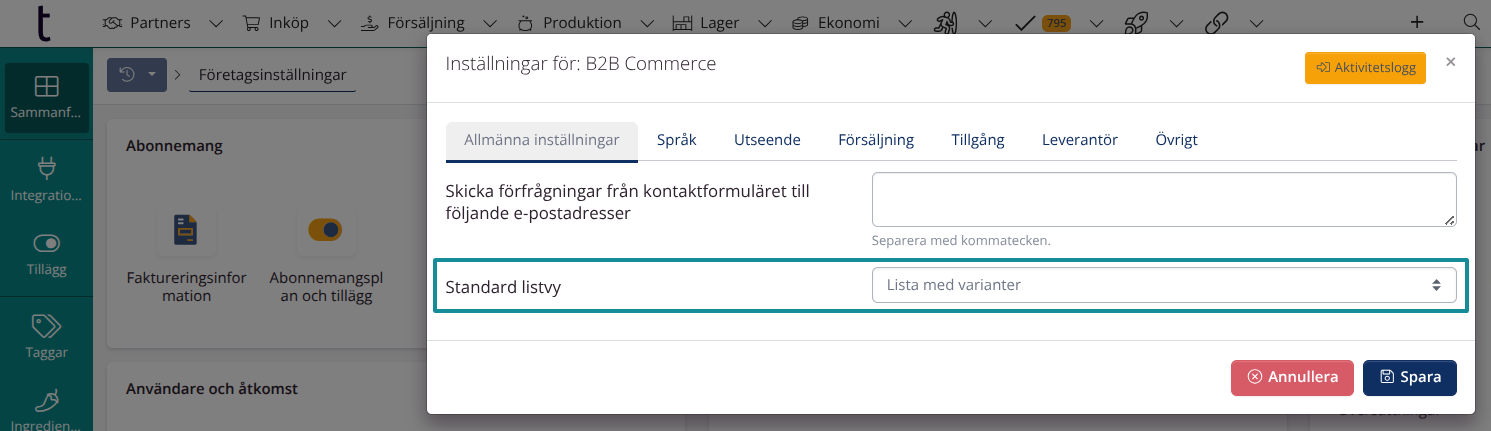Expand the chevron next to running person icon
The image size is (1491, 431).
tap(985, 22)
